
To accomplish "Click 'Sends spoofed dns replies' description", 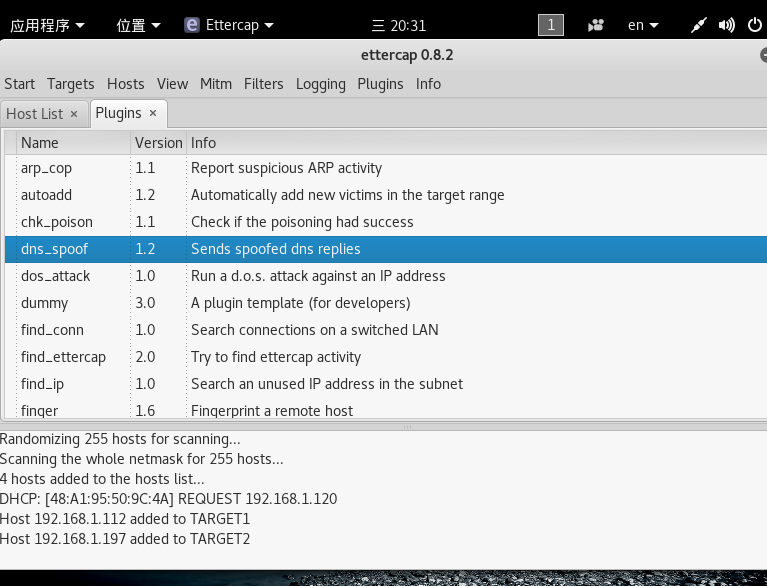I will tap(275, 249).
